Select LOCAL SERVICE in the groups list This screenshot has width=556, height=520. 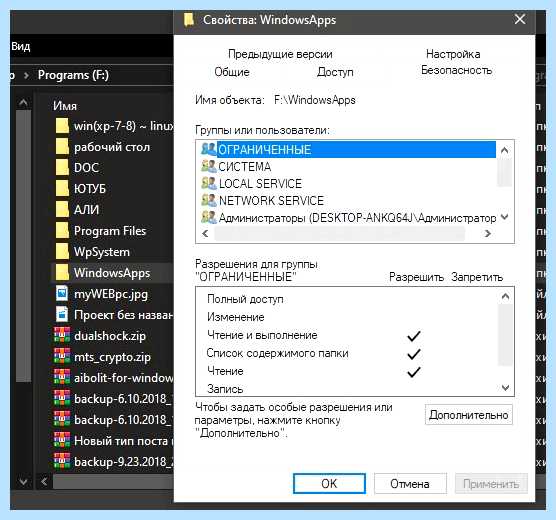(x=260, y=183)
